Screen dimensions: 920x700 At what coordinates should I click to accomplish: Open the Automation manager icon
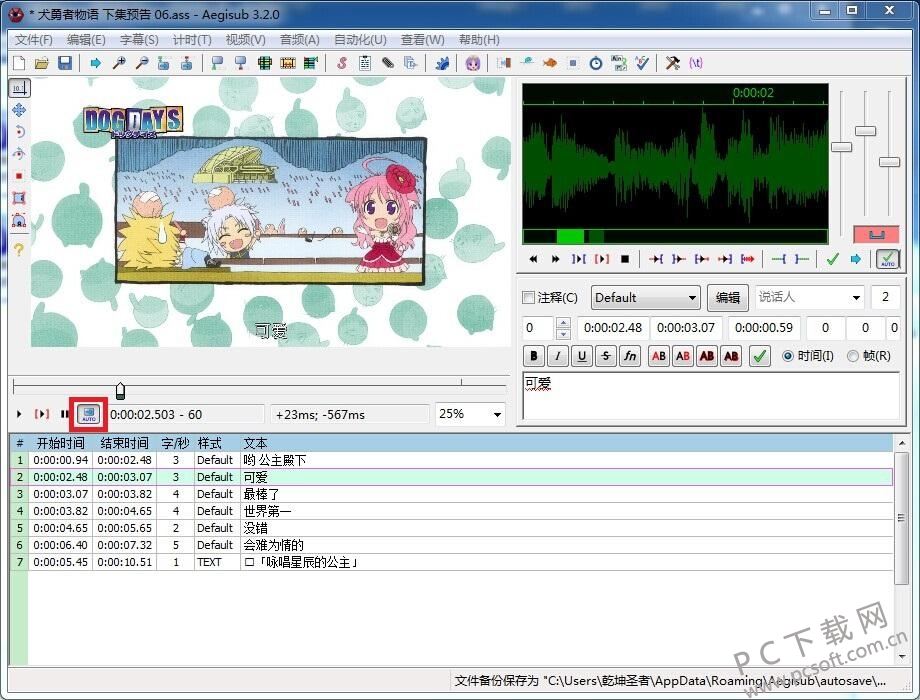click(x=442, y=63)
